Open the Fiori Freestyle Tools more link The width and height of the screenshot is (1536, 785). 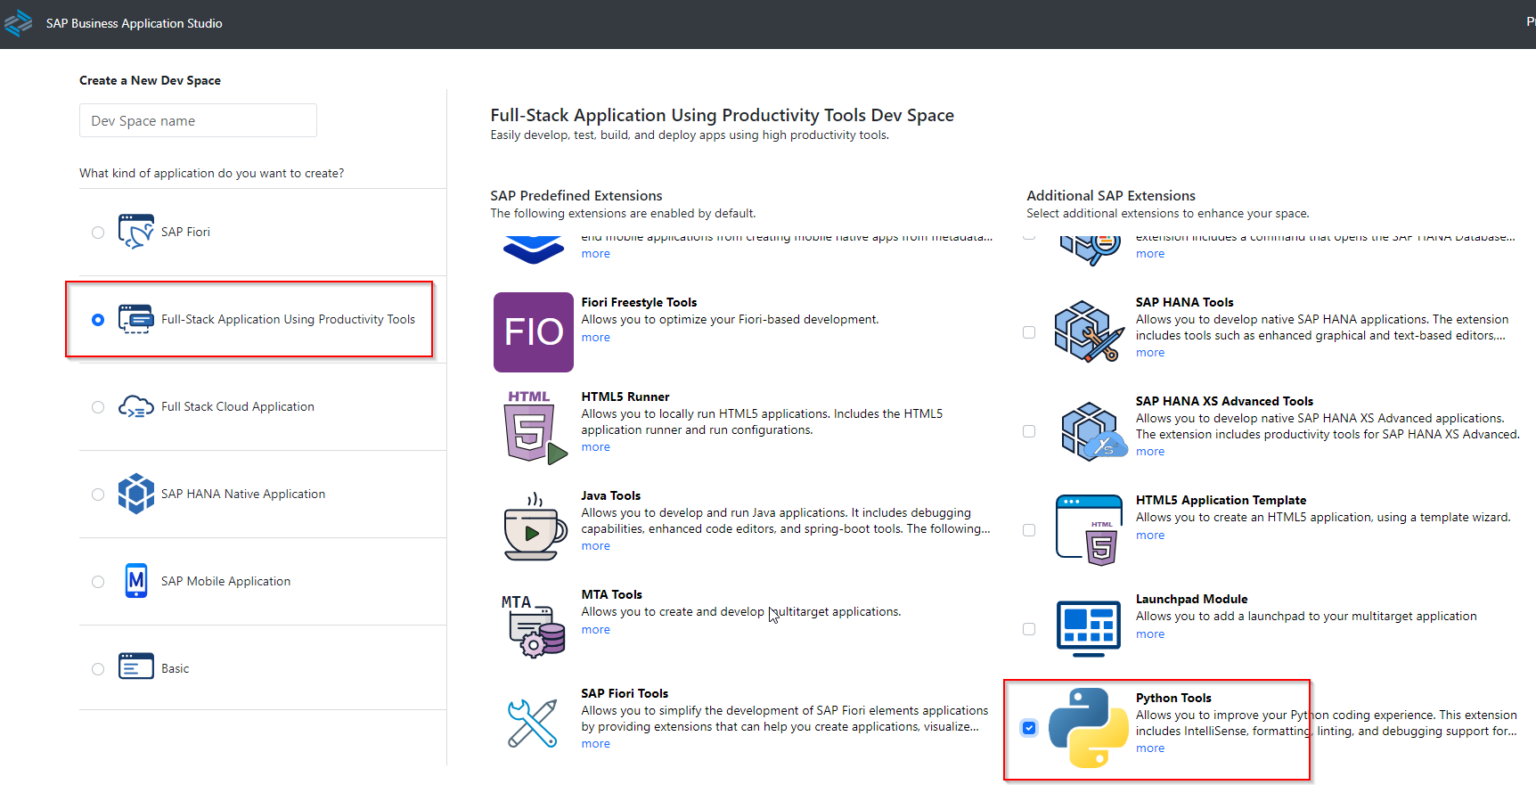[x=595, y=337]
